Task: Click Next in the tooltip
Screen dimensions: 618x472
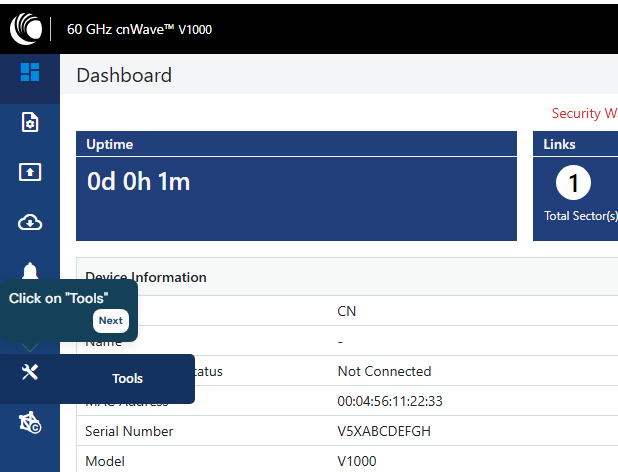Action: tap(111, 321)
